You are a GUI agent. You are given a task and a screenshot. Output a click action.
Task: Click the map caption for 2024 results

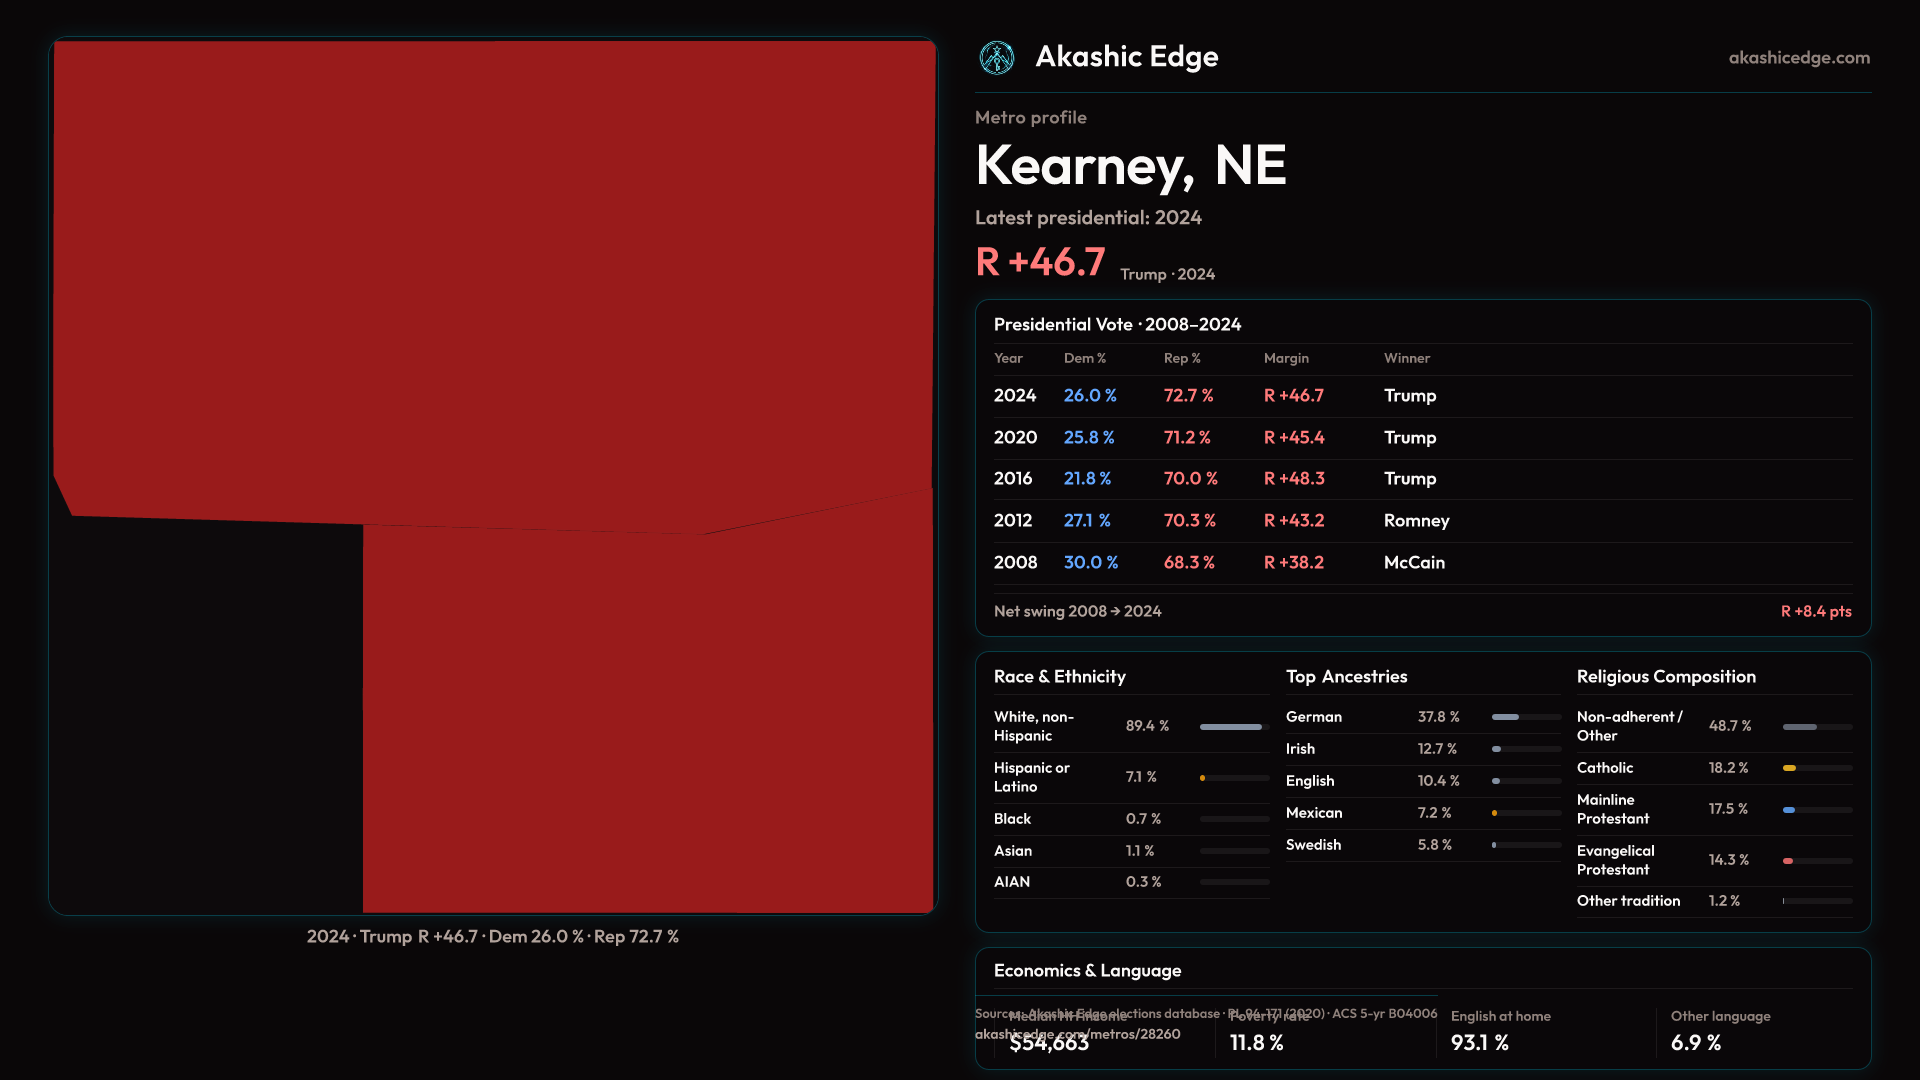click(x=492, y=937)
